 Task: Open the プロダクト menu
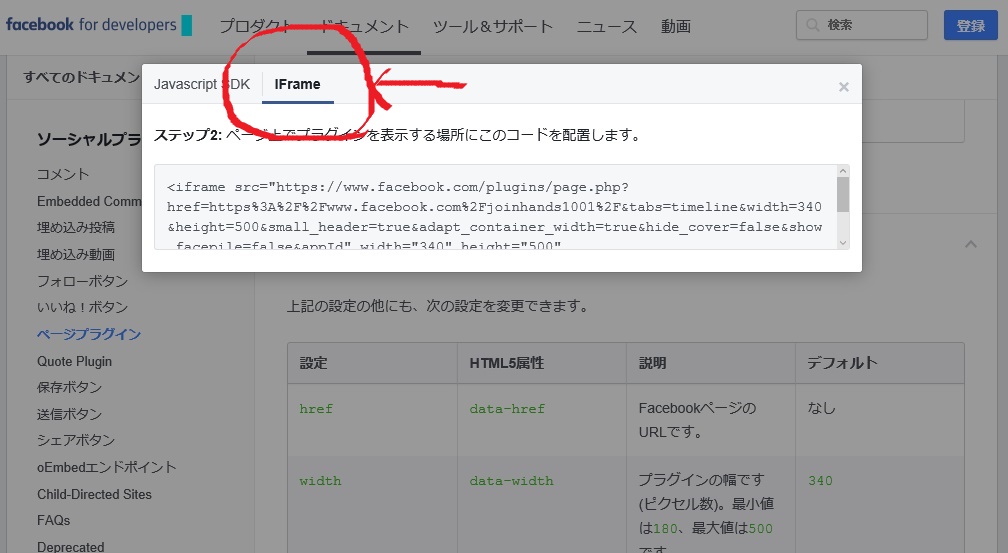pyautogui.click(x=256, y=26)
